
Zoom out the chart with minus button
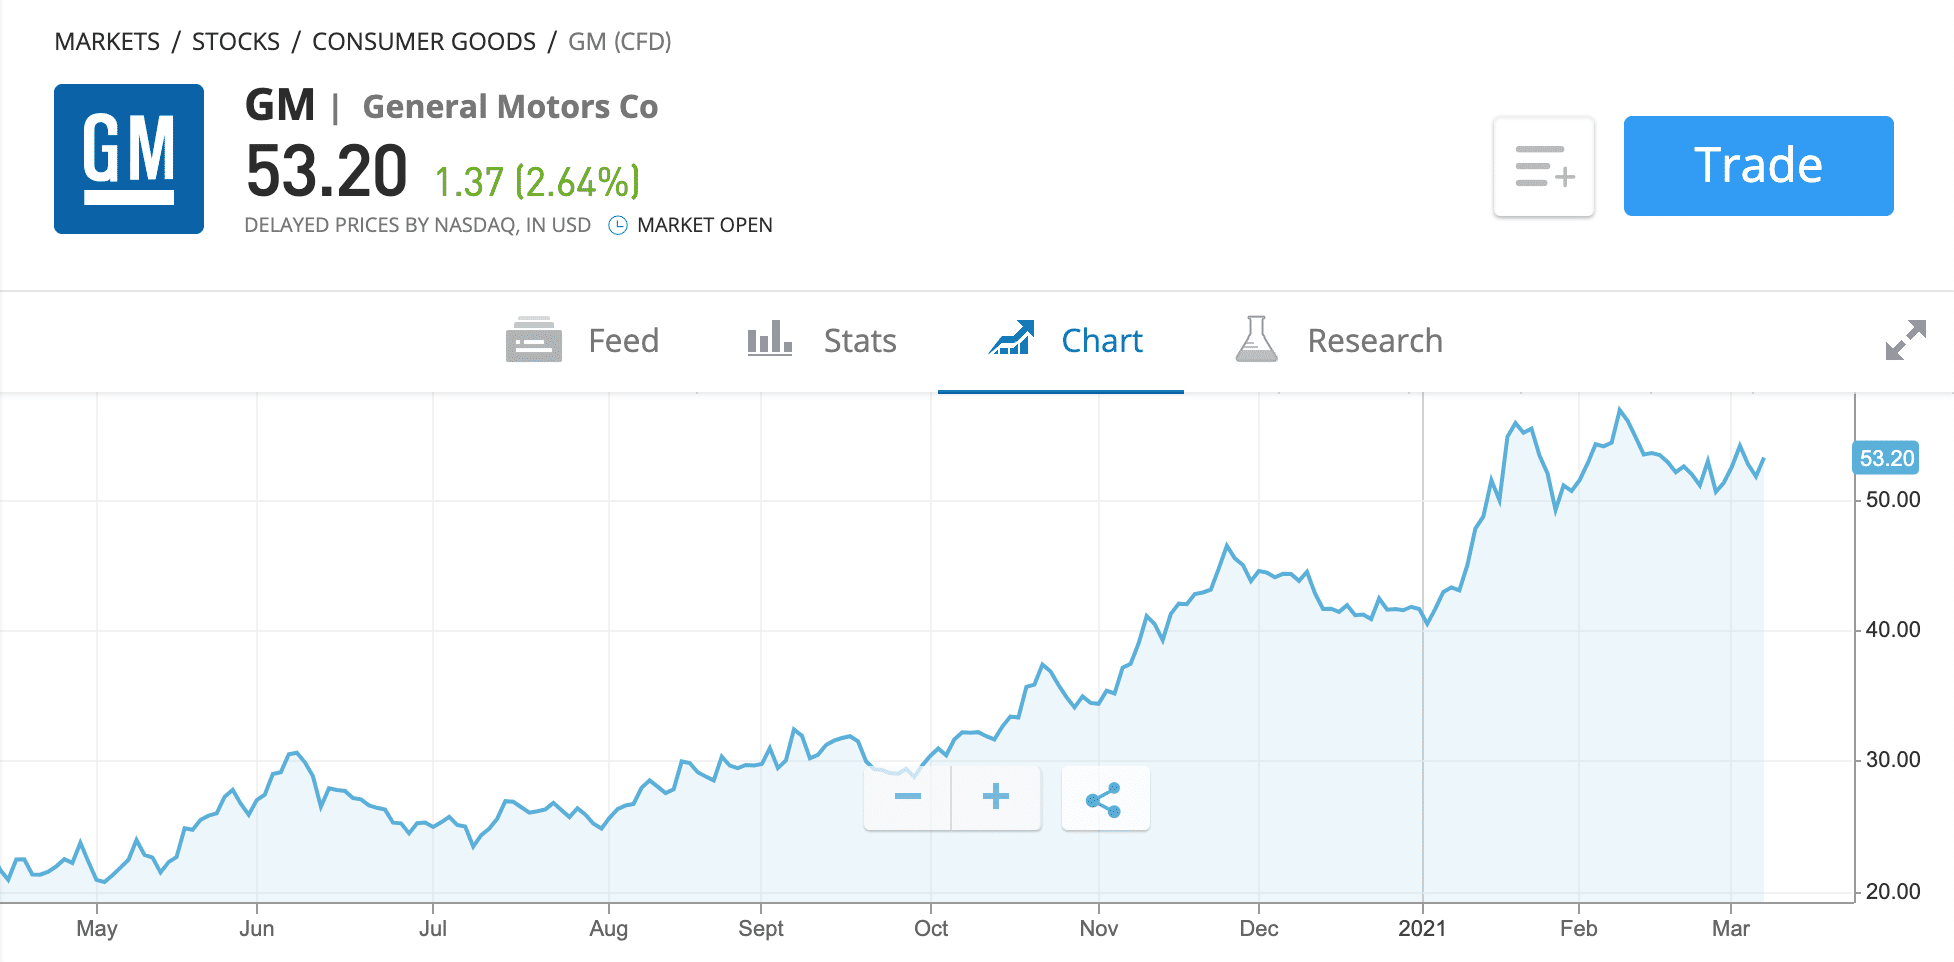[908, 797]
